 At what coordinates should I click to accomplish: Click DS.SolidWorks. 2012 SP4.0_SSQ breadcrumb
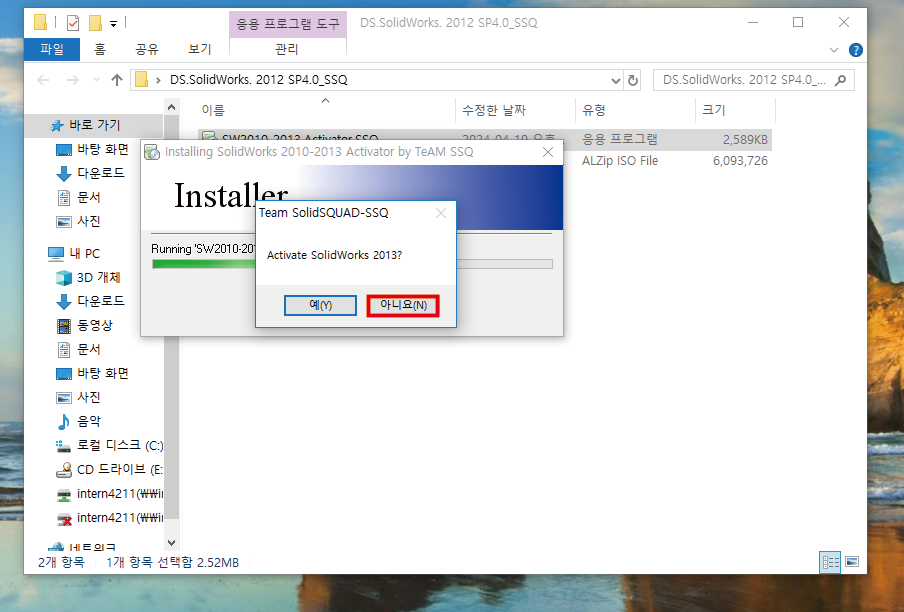click(x=259, y=80)
